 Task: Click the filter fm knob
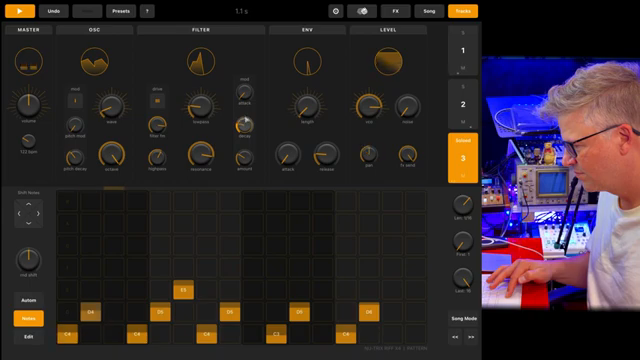point(157,125)
